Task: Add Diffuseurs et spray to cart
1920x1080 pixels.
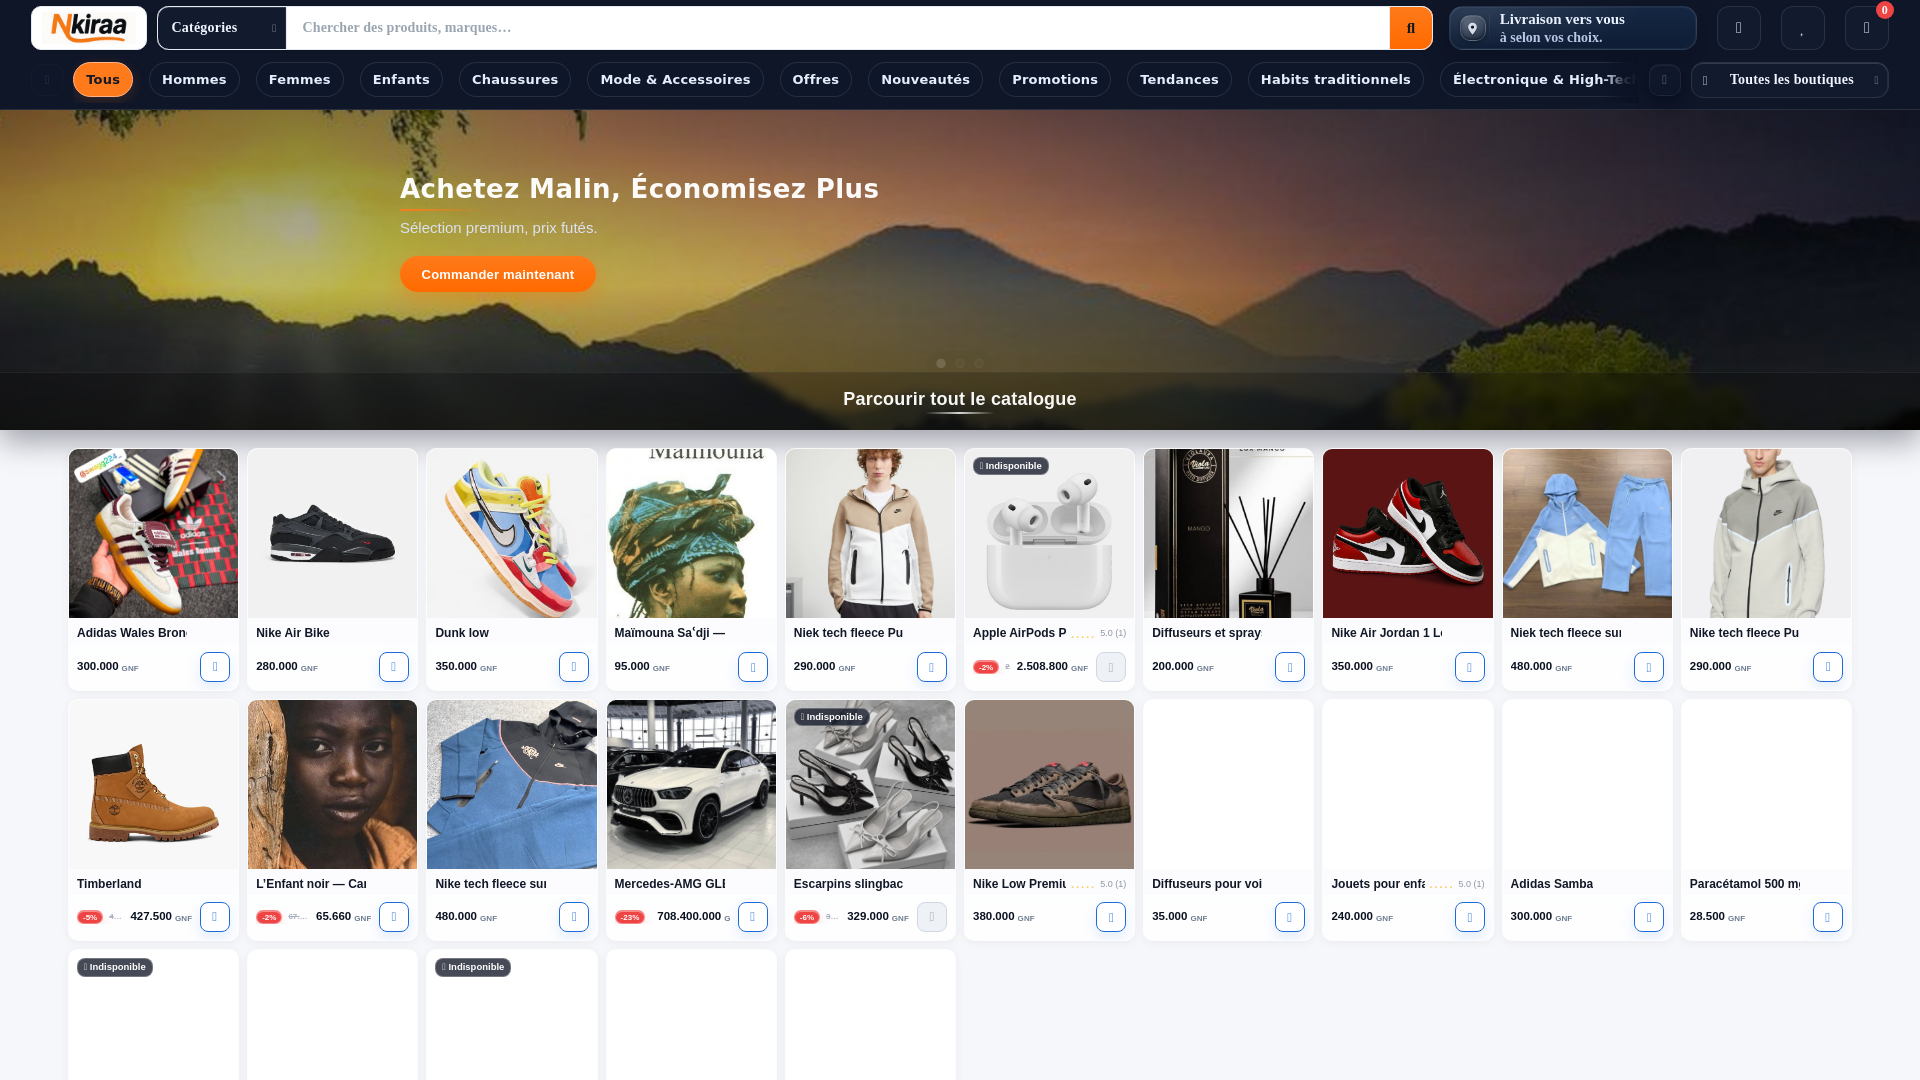Action: tap(1290, 667)
